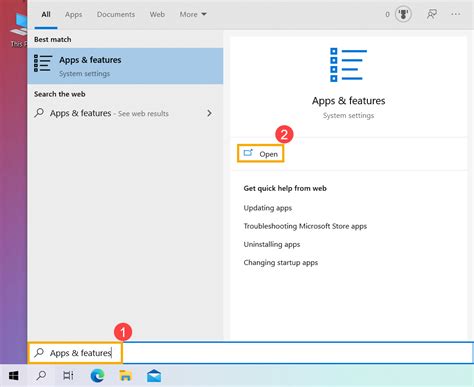The image size is (474, 387).
Task: Select the Web search tab
Action: [157, 14]
